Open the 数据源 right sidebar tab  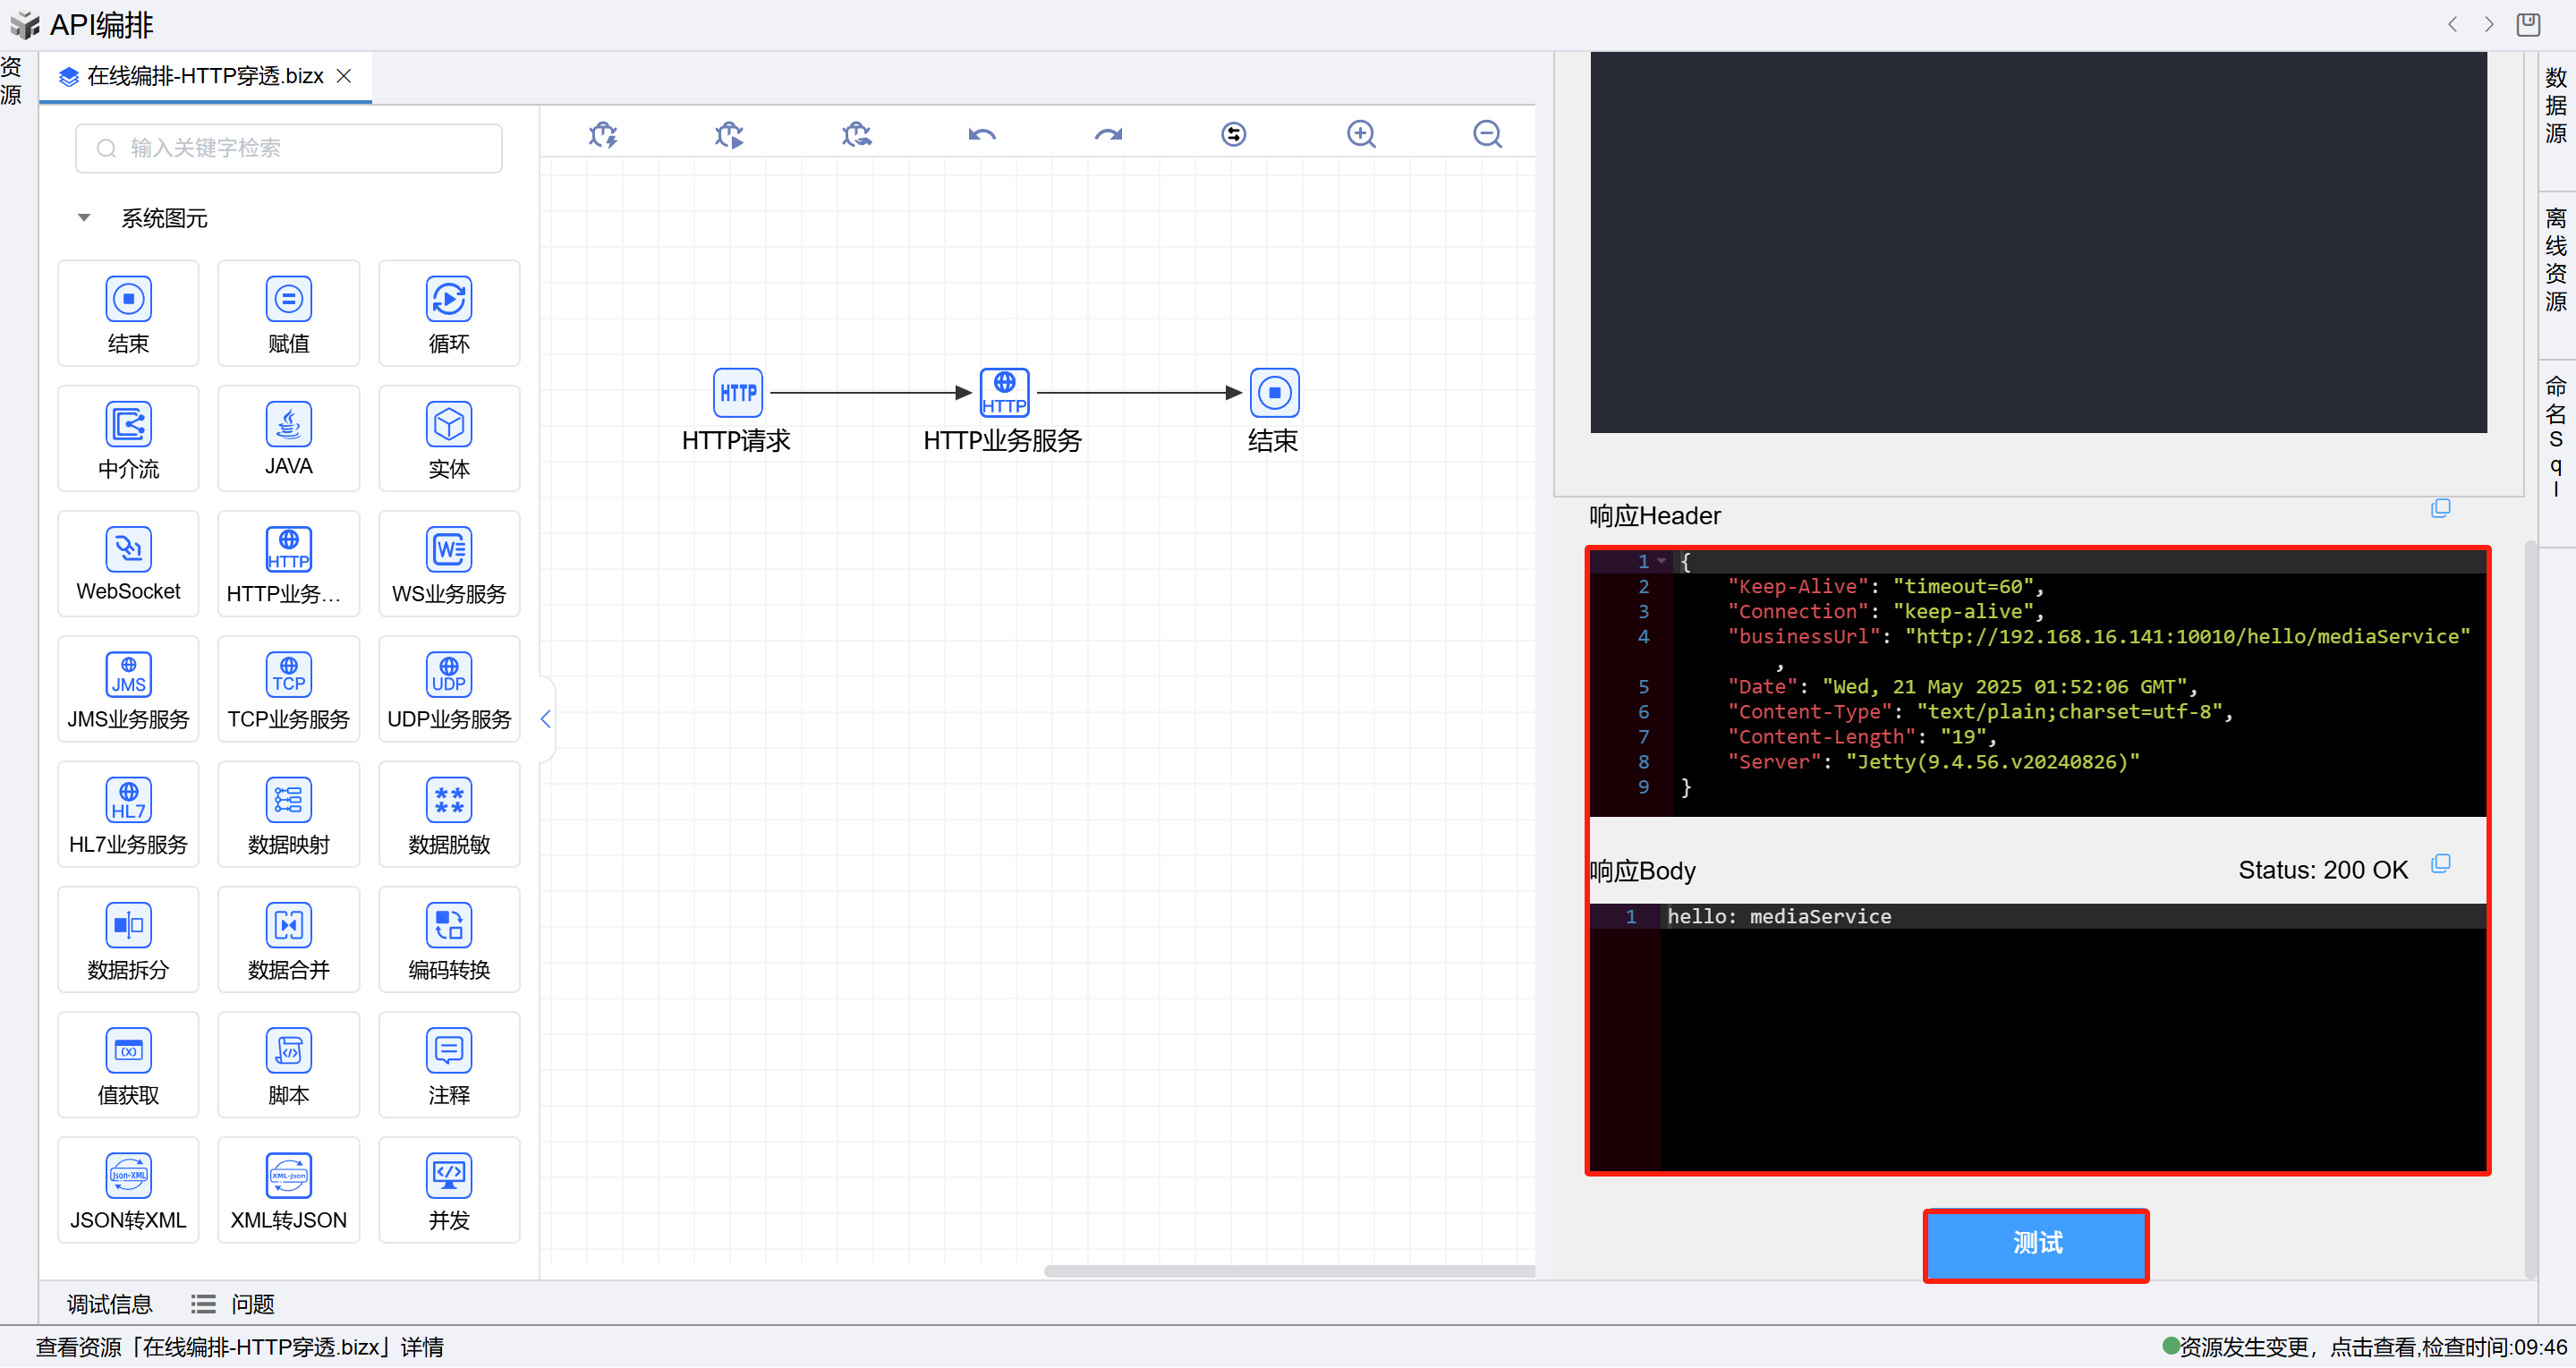[2556, 105]
